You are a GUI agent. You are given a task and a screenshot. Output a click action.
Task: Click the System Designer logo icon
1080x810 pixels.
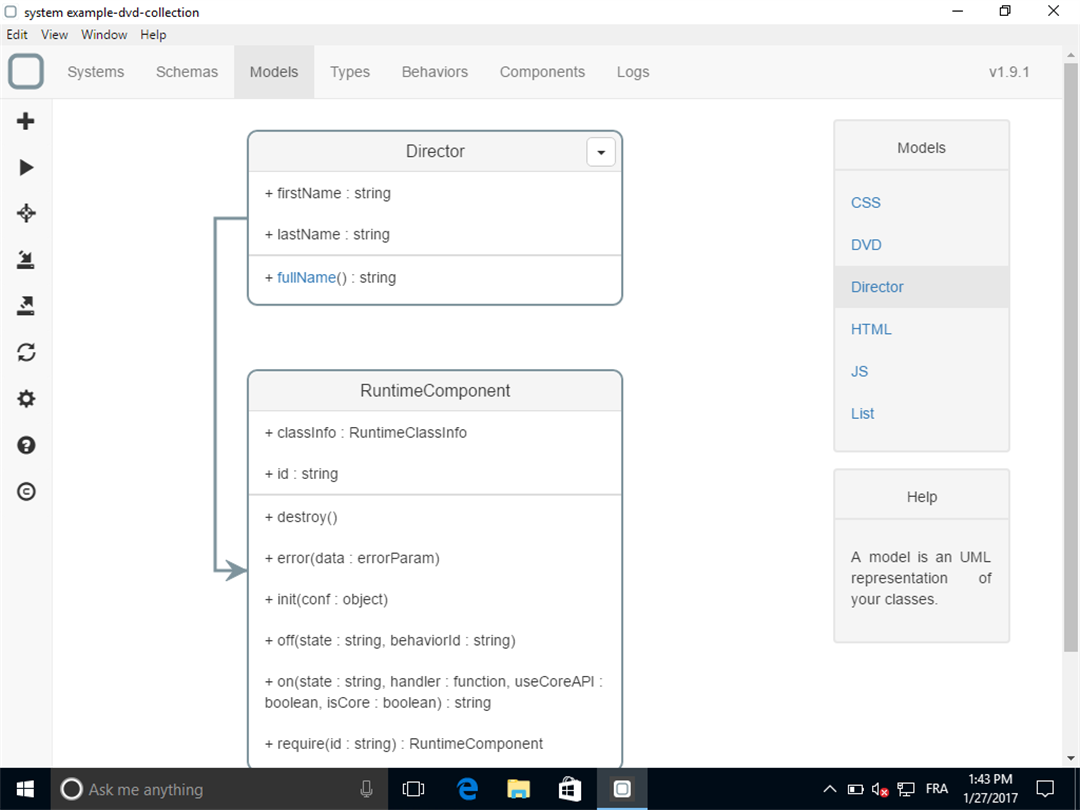click(26, 72)
